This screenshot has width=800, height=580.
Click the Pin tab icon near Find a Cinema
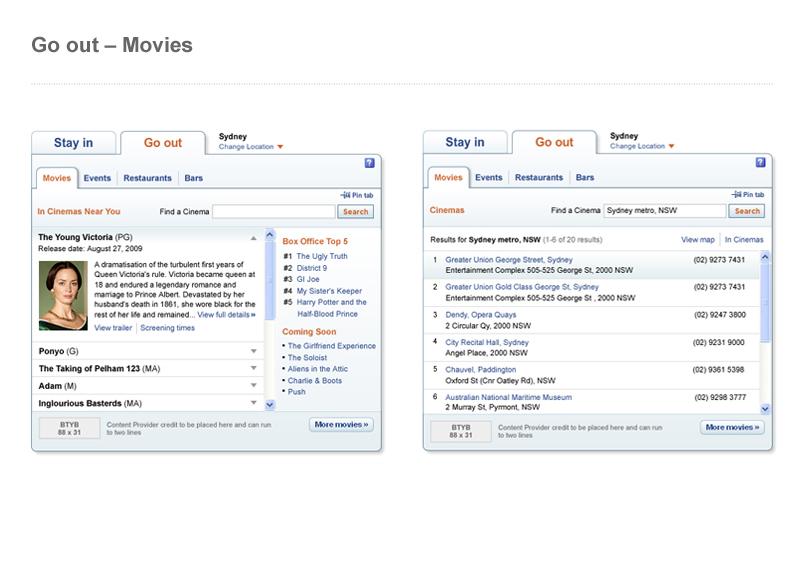tap(356, 194)
